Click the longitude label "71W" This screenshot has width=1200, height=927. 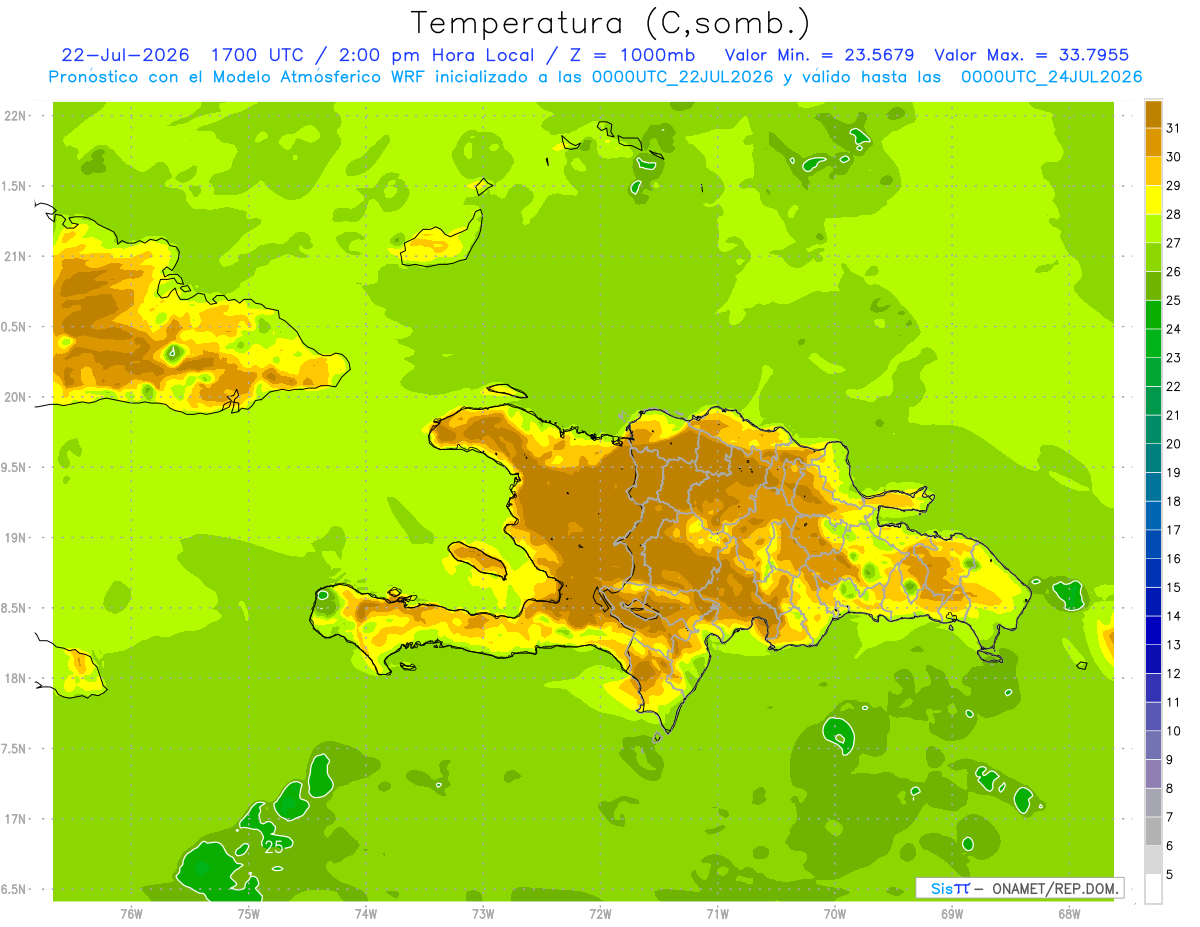[717, 914]
